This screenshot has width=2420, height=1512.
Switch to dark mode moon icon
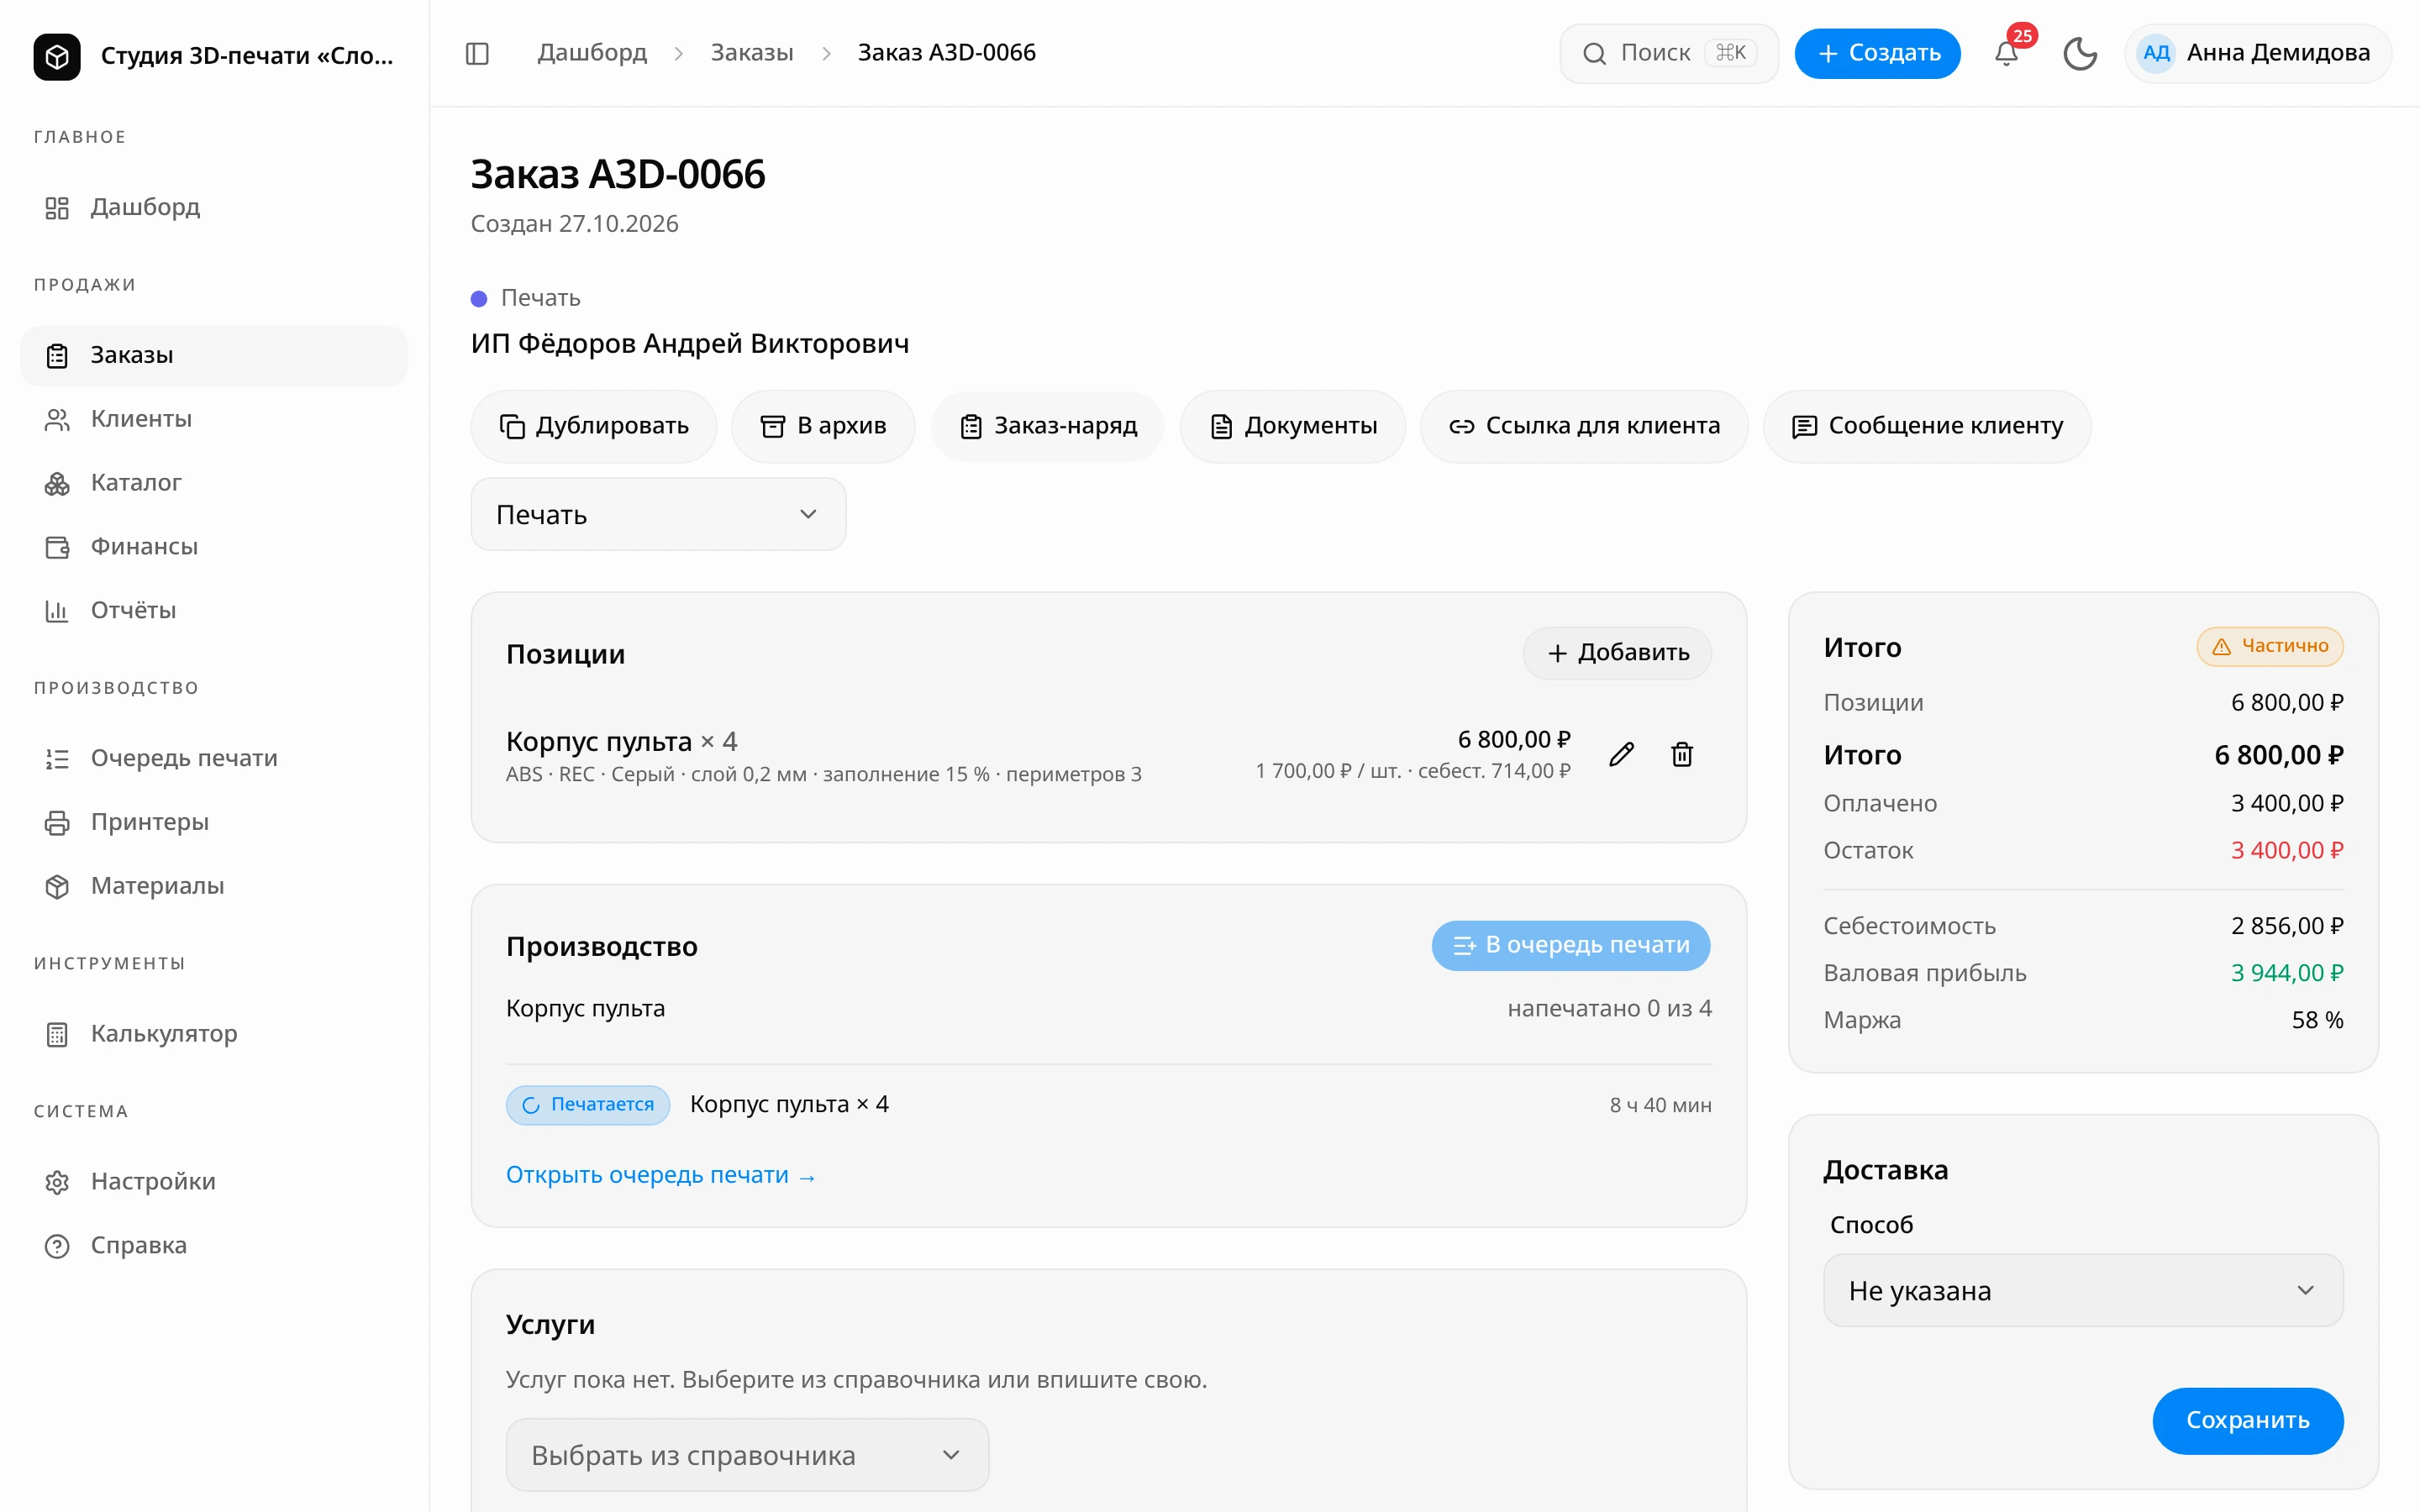click(x=2080, y=53)
